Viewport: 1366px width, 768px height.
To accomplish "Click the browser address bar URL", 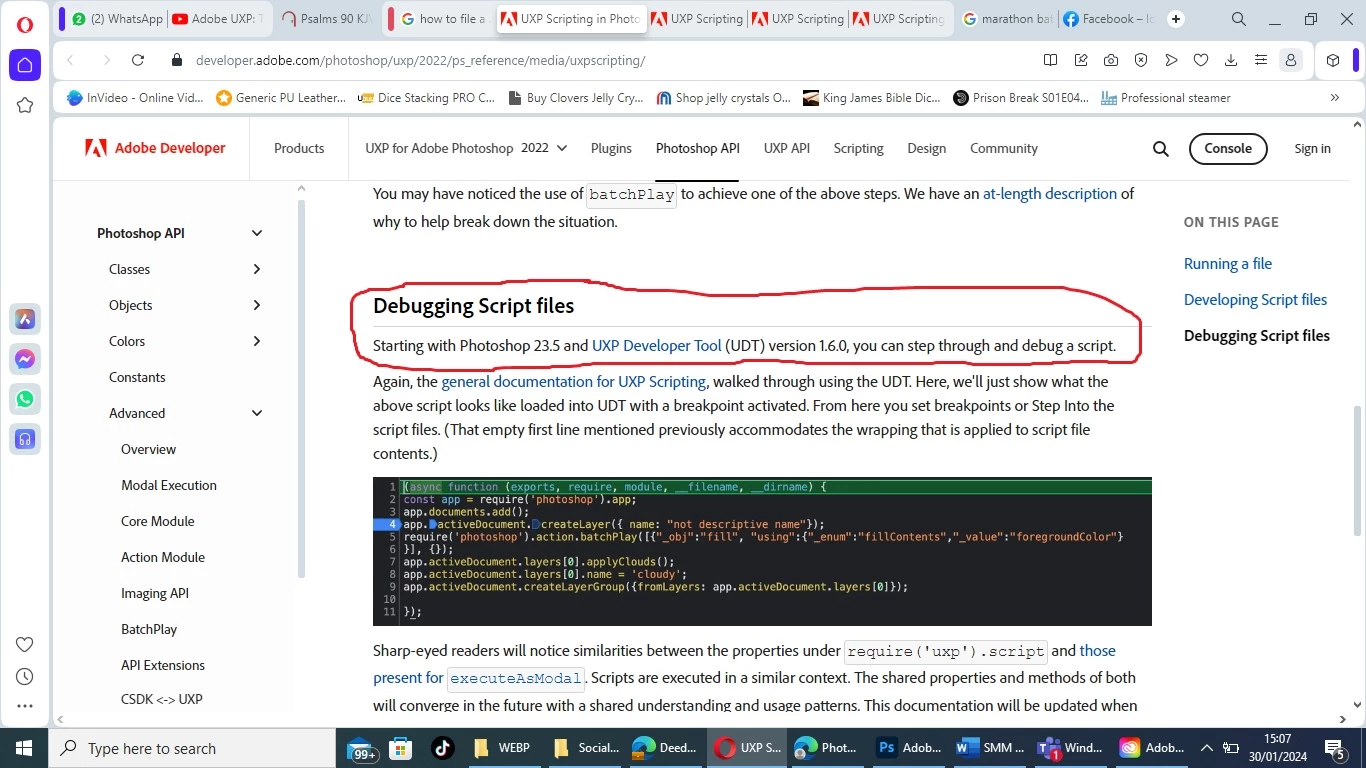I will [x=420, y=60].
